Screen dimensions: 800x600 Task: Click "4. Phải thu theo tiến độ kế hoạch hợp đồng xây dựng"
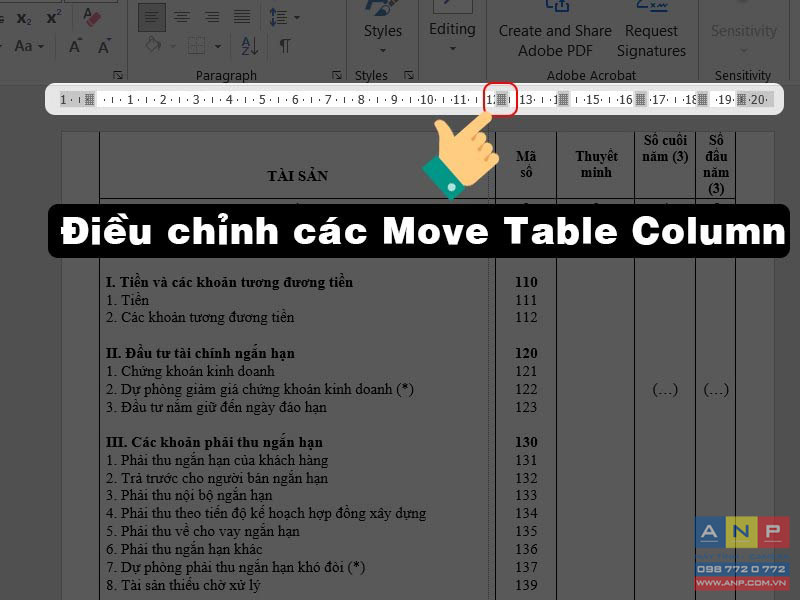pos(266,513)
